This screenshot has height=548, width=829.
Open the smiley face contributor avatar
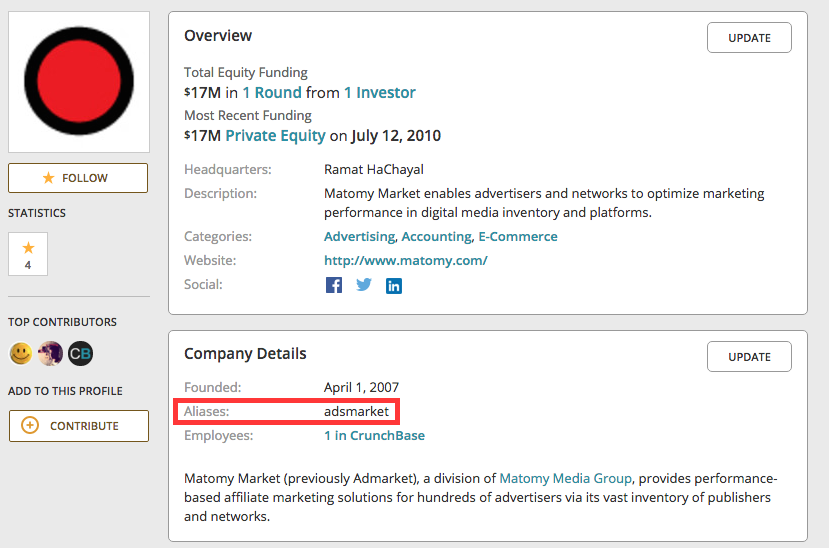[21, 353]
